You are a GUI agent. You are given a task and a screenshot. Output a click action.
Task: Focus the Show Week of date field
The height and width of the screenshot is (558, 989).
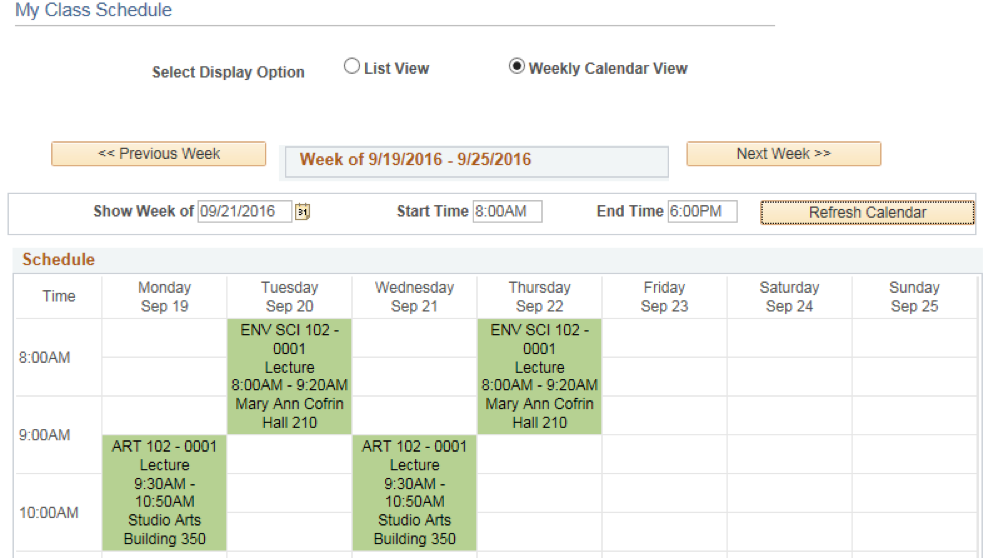[245, 211]
